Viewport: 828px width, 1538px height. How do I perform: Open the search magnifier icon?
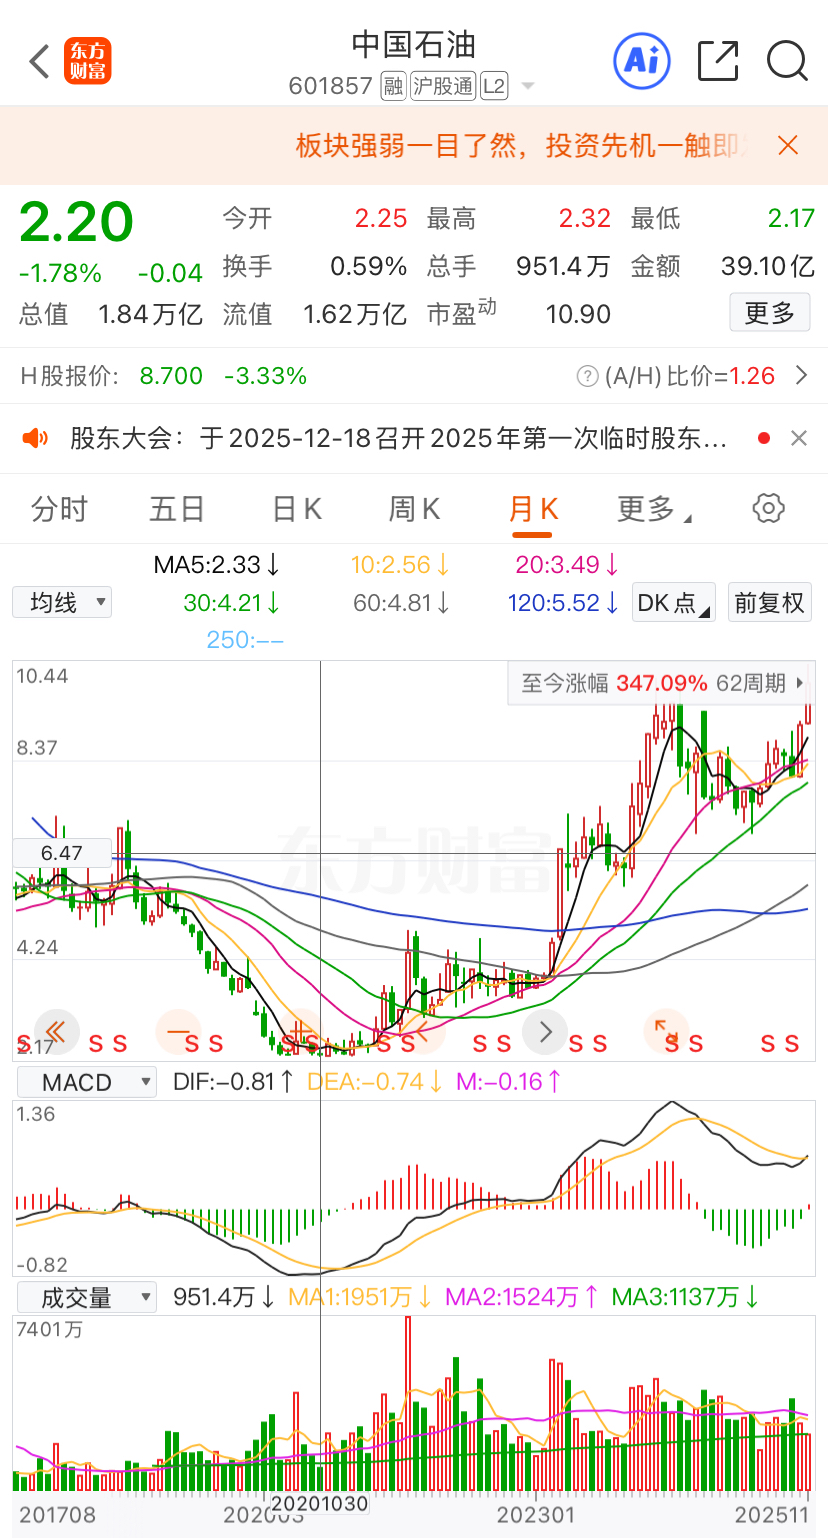pos(787,61)
